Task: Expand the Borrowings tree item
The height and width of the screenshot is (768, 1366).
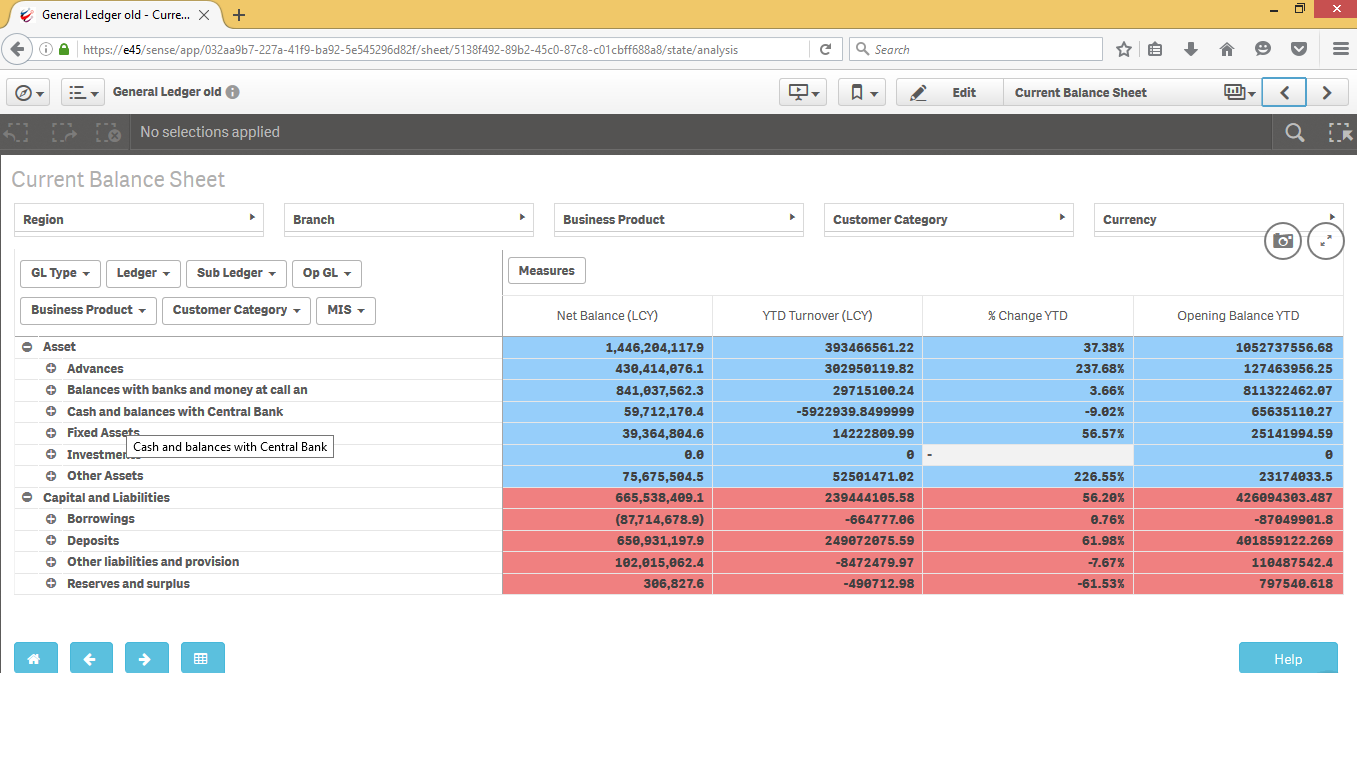Action: coord(51,518)
